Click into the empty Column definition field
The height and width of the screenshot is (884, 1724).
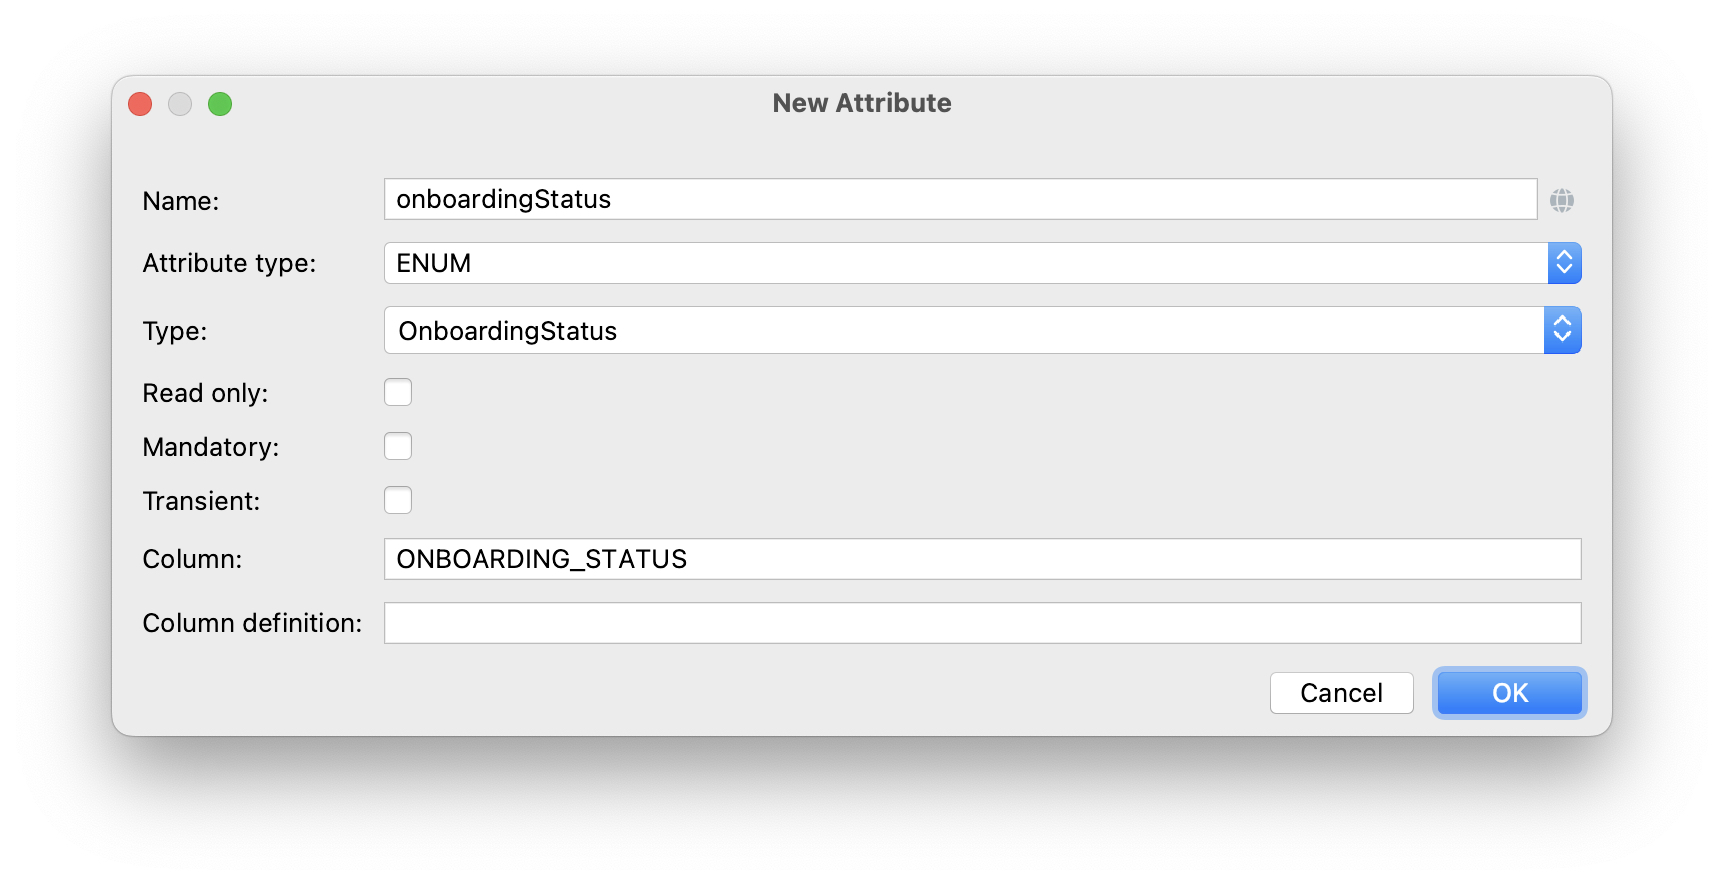pyautogui.click(x=982, y=623)
